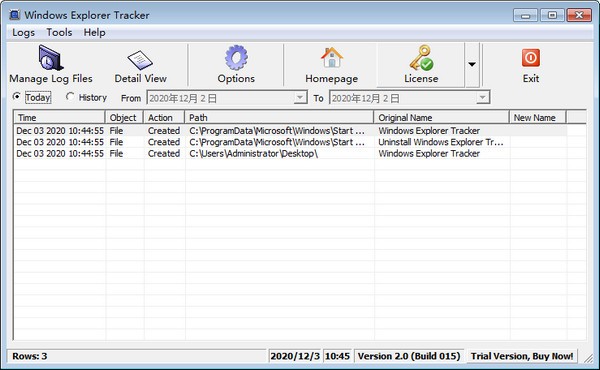Go to Homepage via house icon
The height and width of the screenshot is (370, 600).
click(x=332, y=57)
